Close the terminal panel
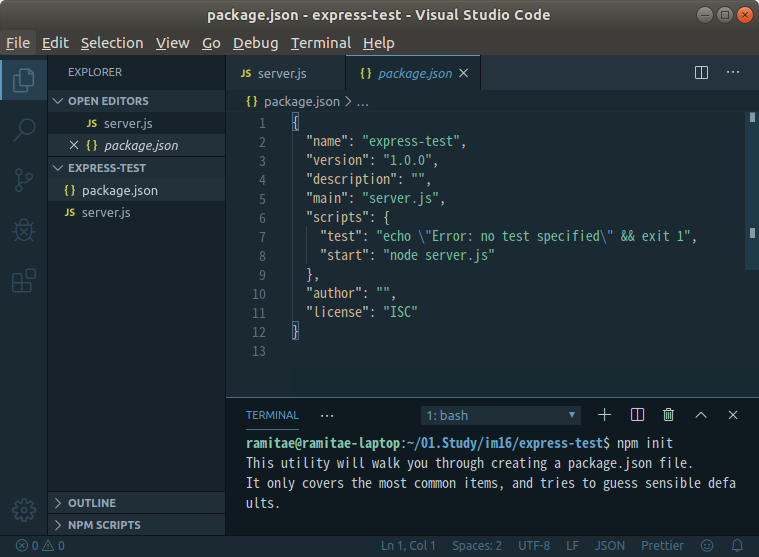This screenshot has height=557, width=759. point(732,415)
